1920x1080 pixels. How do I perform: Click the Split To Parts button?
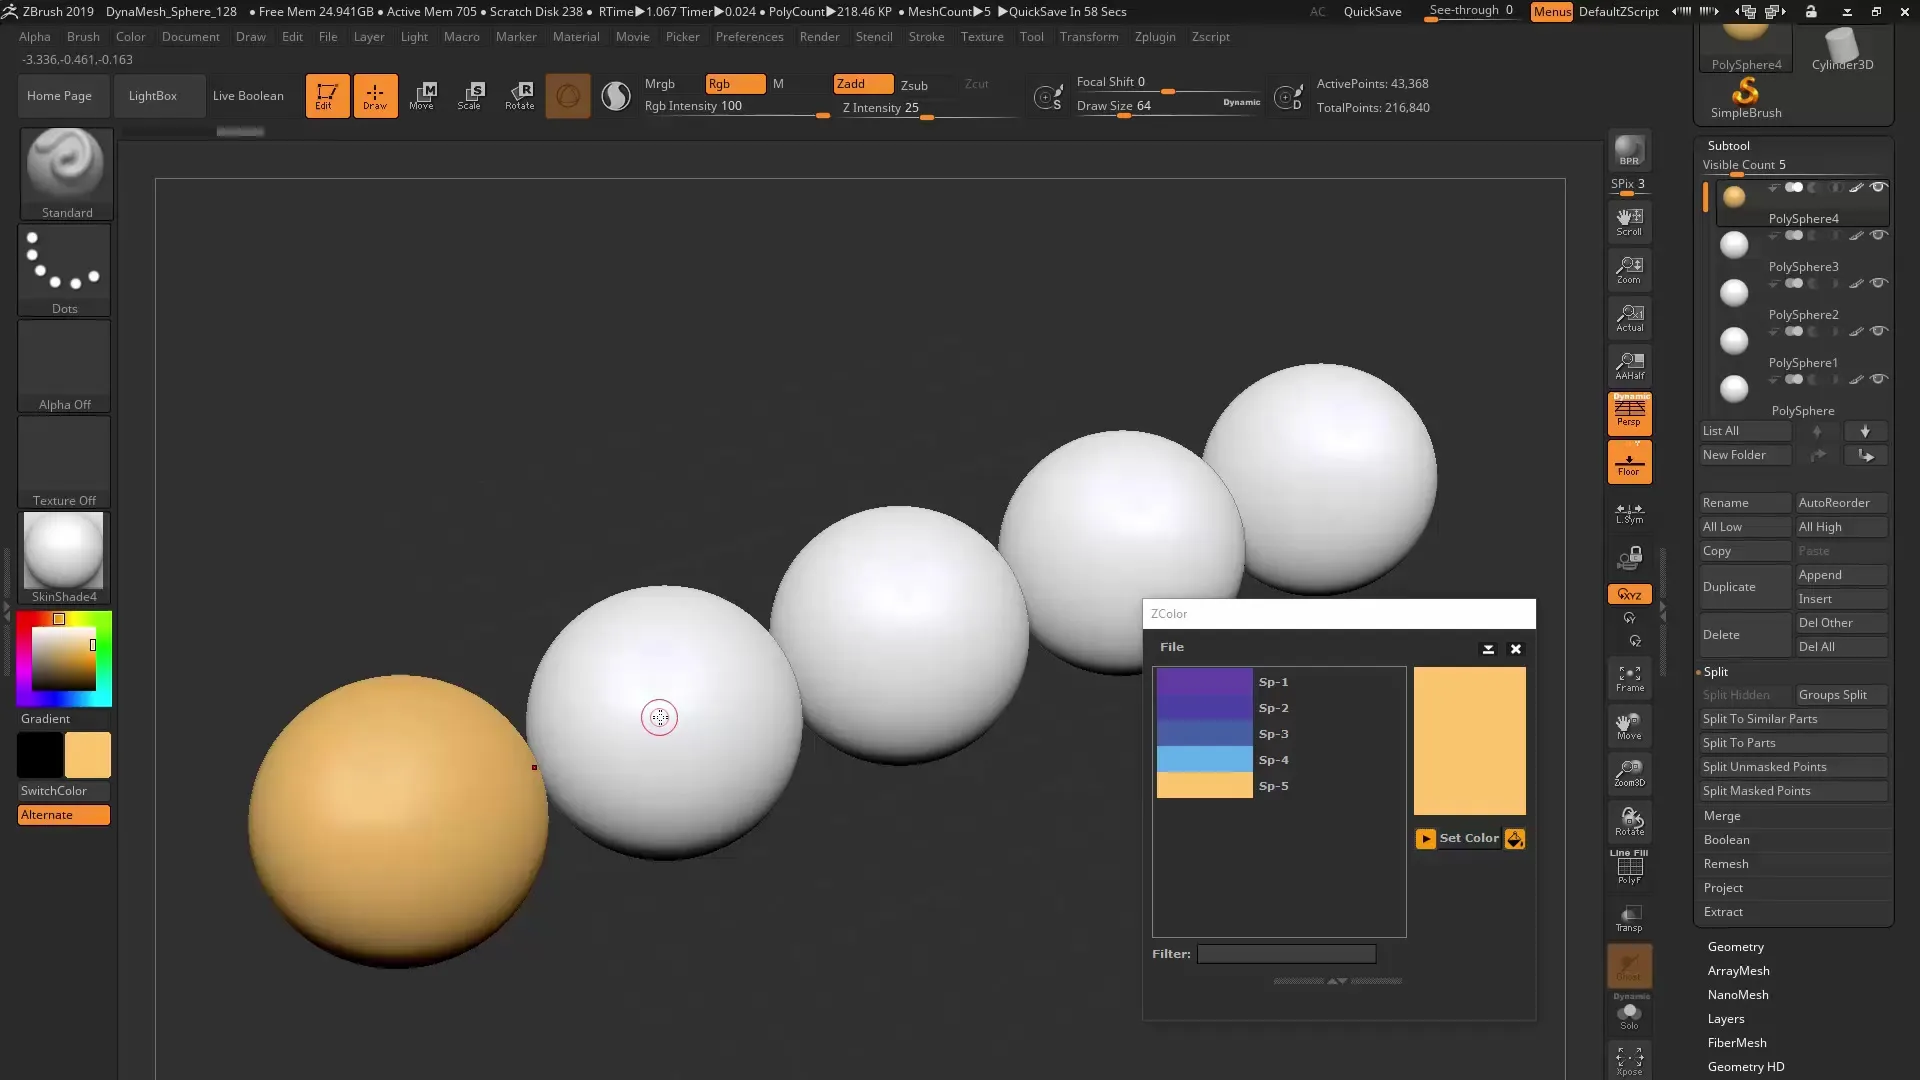(x=1793, y=743)
